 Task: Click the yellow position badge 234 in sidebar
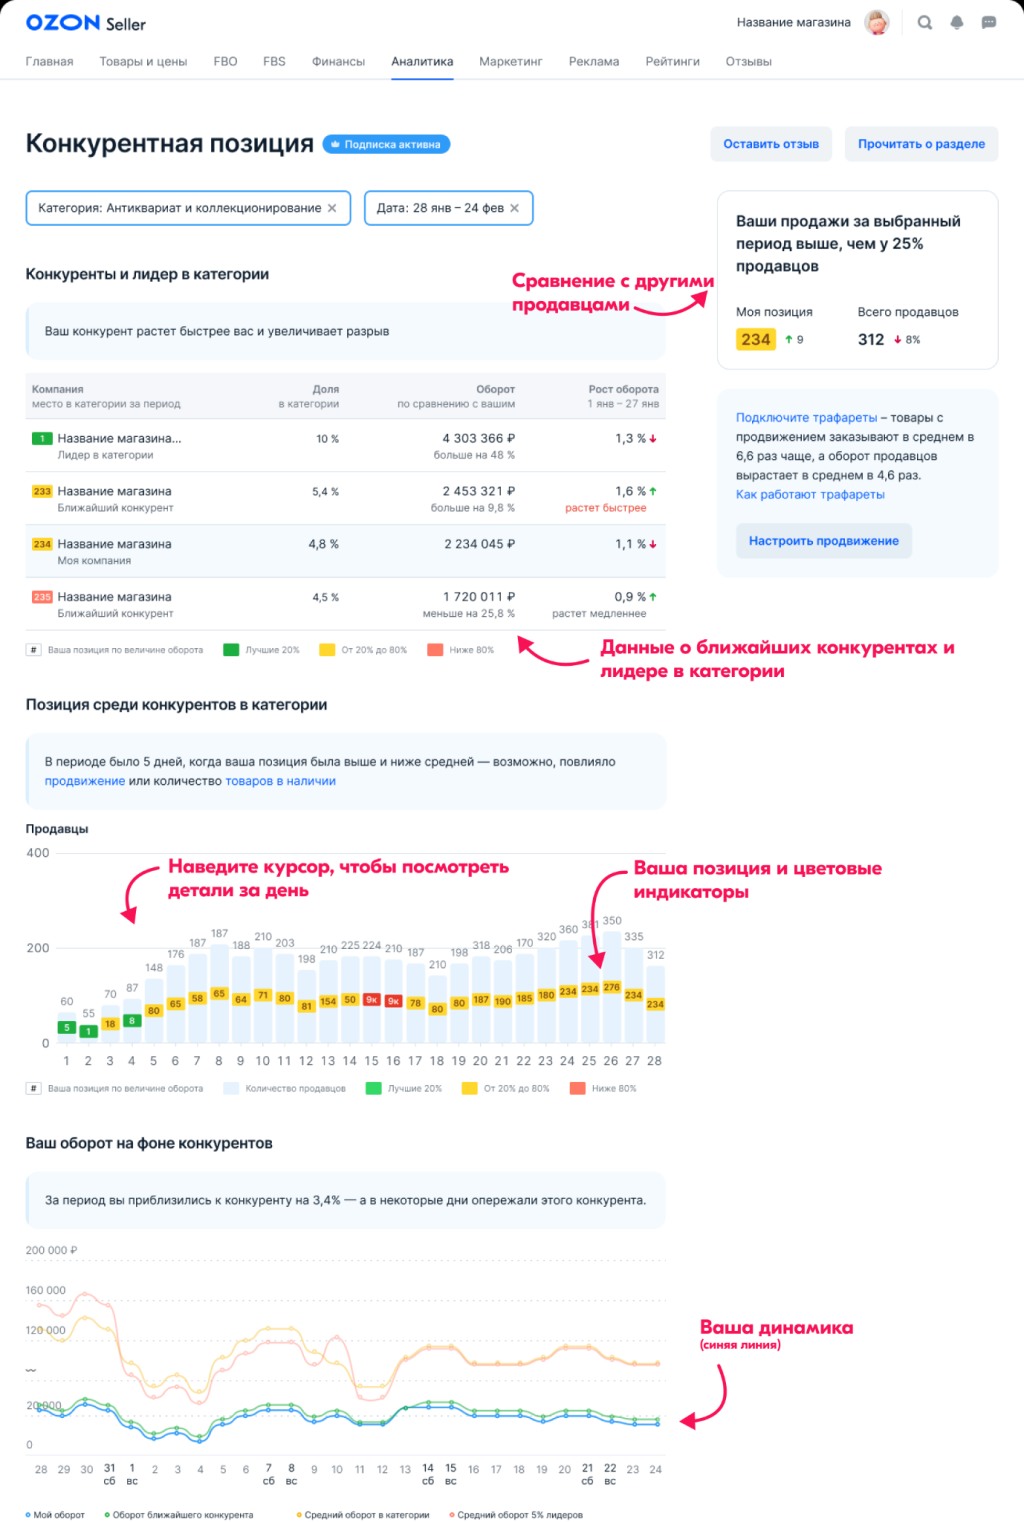[756, 340]
